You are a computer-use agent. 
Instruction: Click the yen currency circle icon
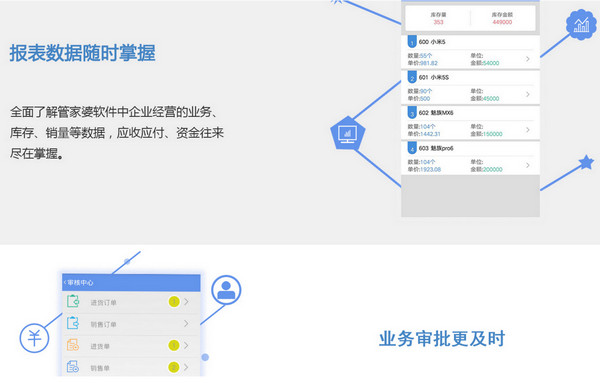(34, 338)
